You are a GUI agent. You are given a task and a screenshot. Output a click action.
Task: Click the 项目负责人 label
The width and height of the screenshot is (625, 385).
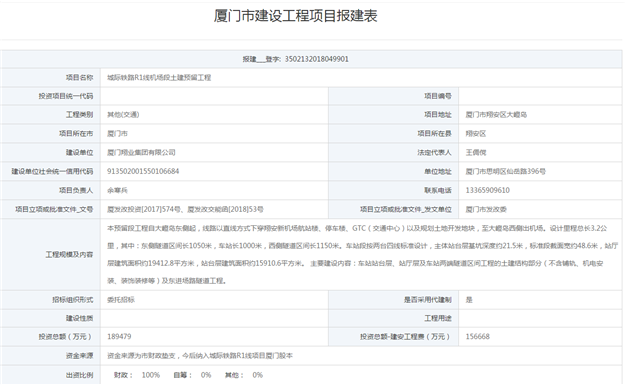[76, 191]
